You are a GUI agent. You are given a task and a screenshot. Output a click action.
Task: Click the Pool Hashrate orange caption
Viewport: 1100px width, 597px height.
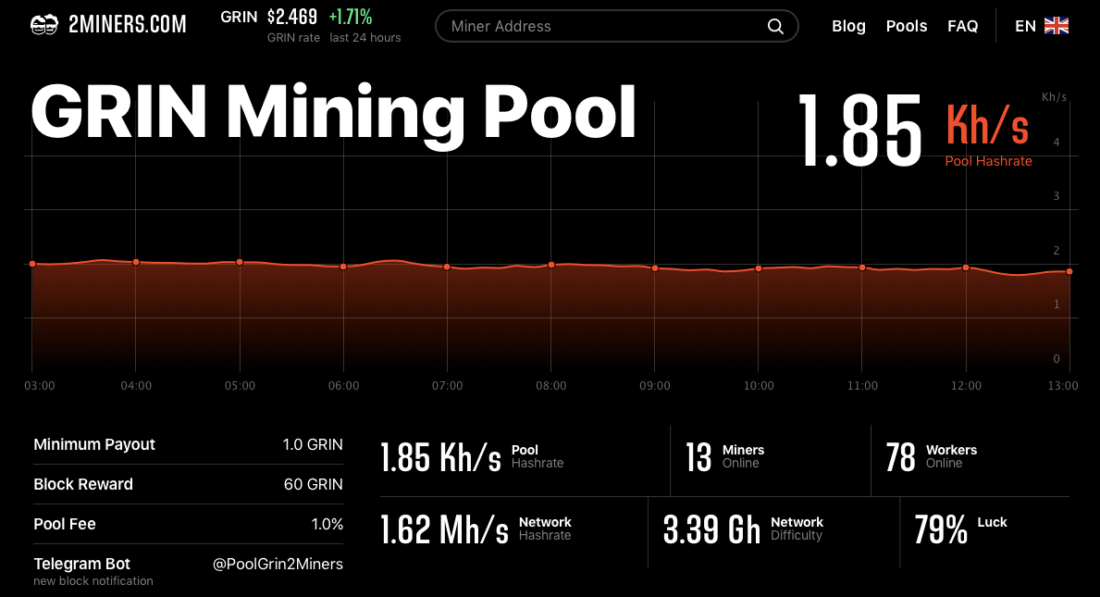[988, 161]
